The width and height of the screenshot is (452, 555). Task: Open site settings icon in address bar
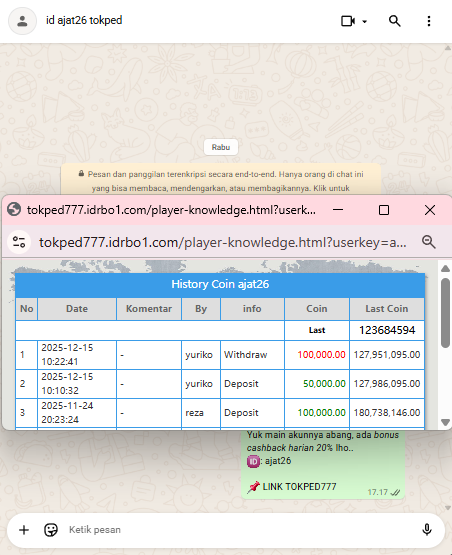click(x=19, y=242)
